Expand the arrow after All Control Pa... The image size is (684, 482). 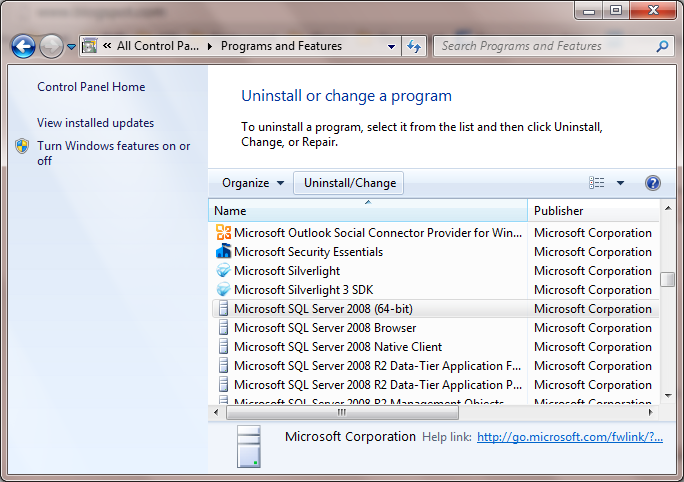[x=210, y=46]
